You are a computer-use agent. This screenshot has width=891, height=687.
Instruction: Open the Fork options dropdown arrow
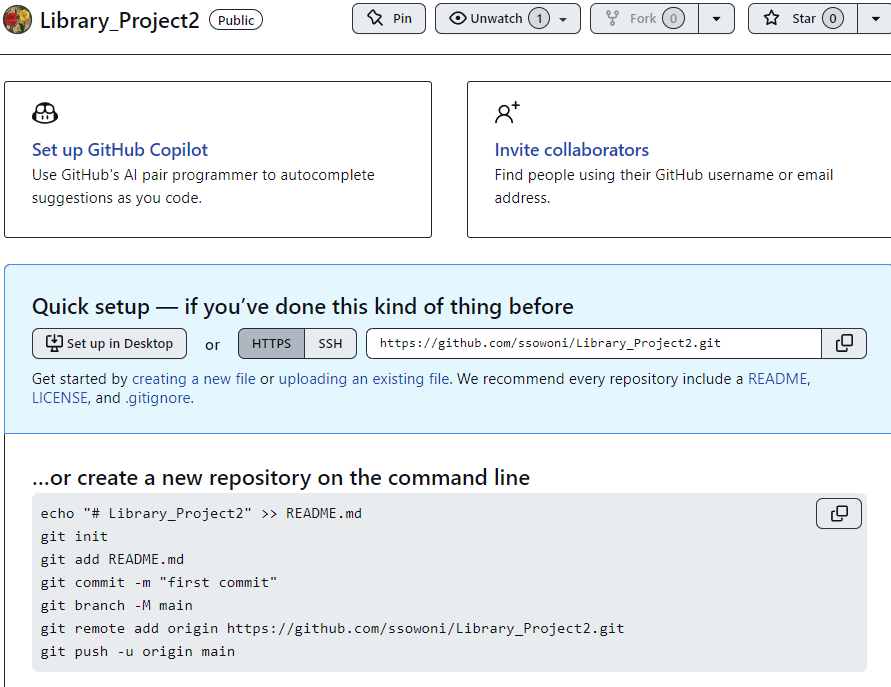pos(716,19)
